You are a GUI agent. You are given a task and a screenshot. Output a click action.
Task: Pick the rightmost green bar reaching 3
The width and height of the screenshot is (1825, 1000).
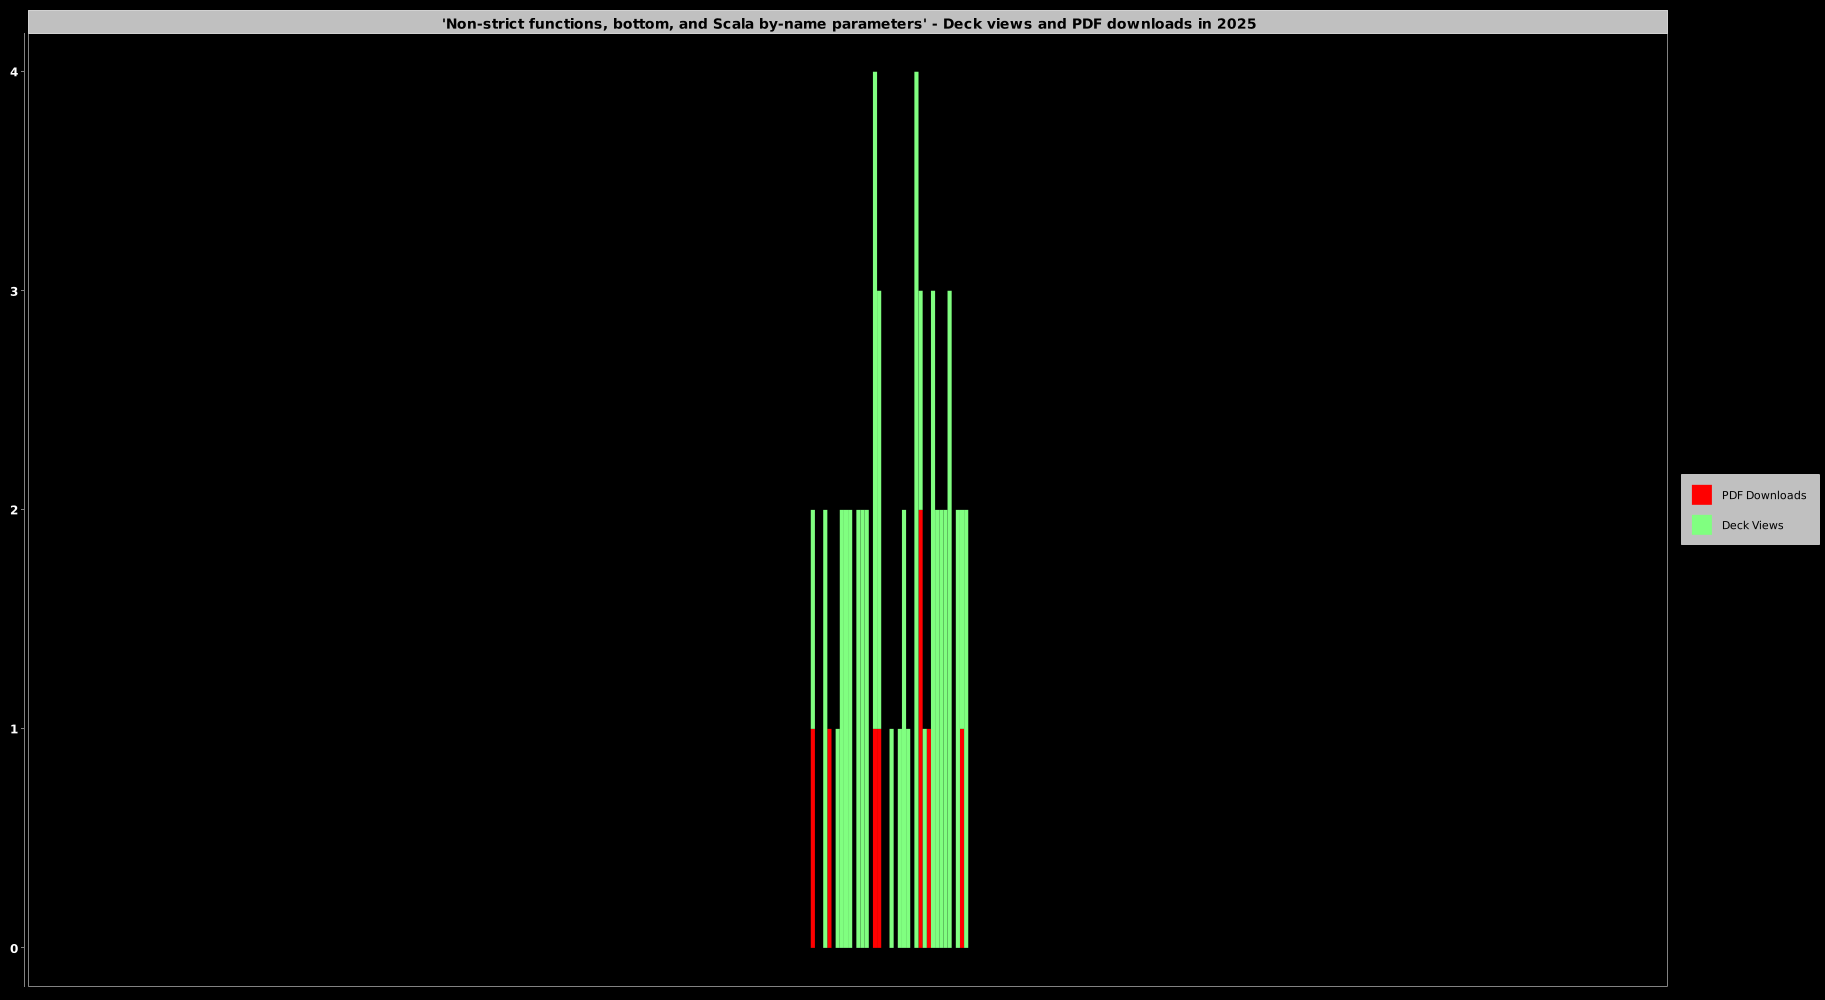point(950,400)
